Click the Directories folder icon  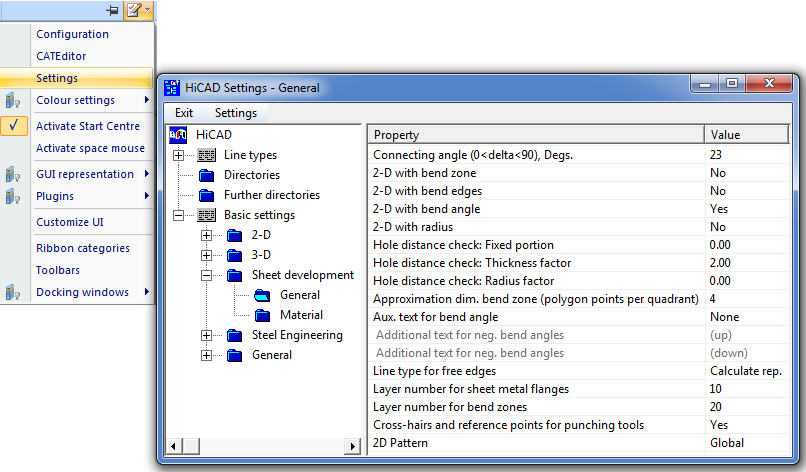pos(207,175)
